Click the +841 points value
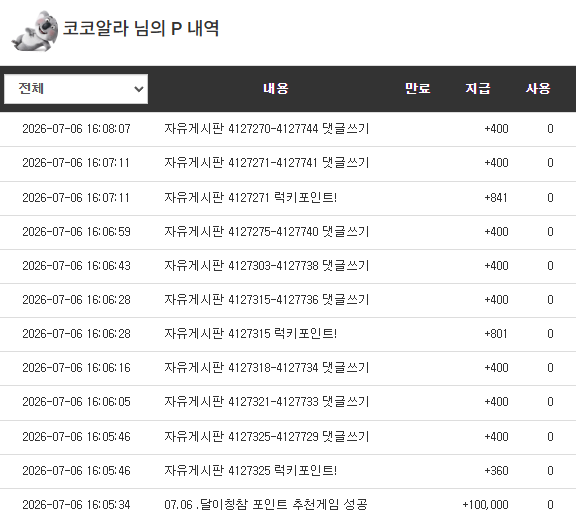The width and height of the screenshot is (576, 519). [496, 198]
